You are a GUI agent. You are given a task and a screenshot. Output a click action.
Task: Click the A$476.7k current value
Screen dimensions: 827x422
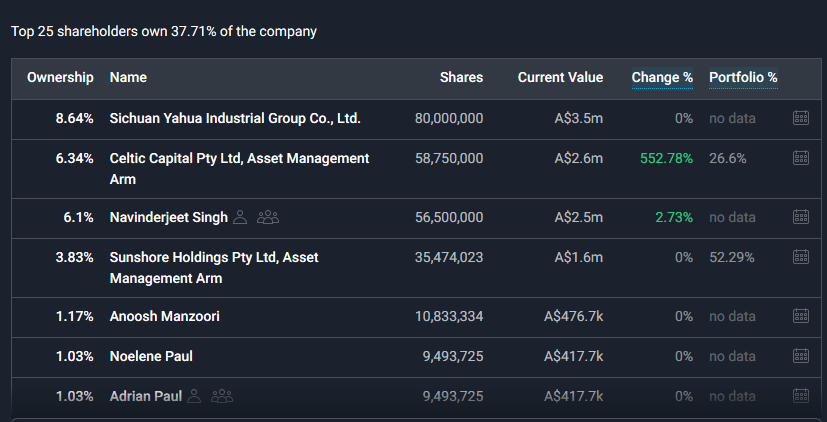(x=573, y=316)
